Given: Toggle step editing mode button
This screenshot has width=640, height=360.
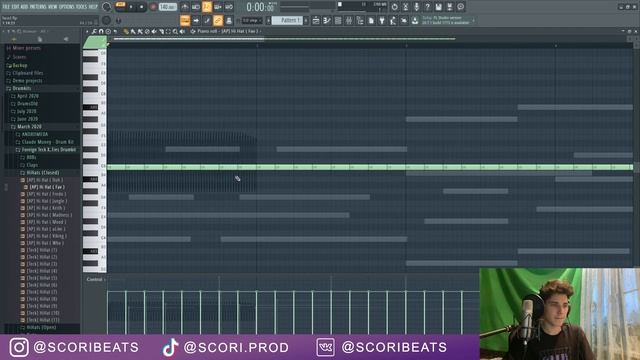Looking at the screenshot, I should (207, 20).
